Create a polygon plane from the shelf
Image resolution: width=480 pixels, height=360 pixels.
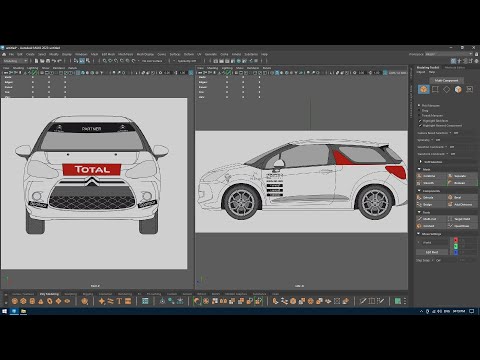coord(58,301)
